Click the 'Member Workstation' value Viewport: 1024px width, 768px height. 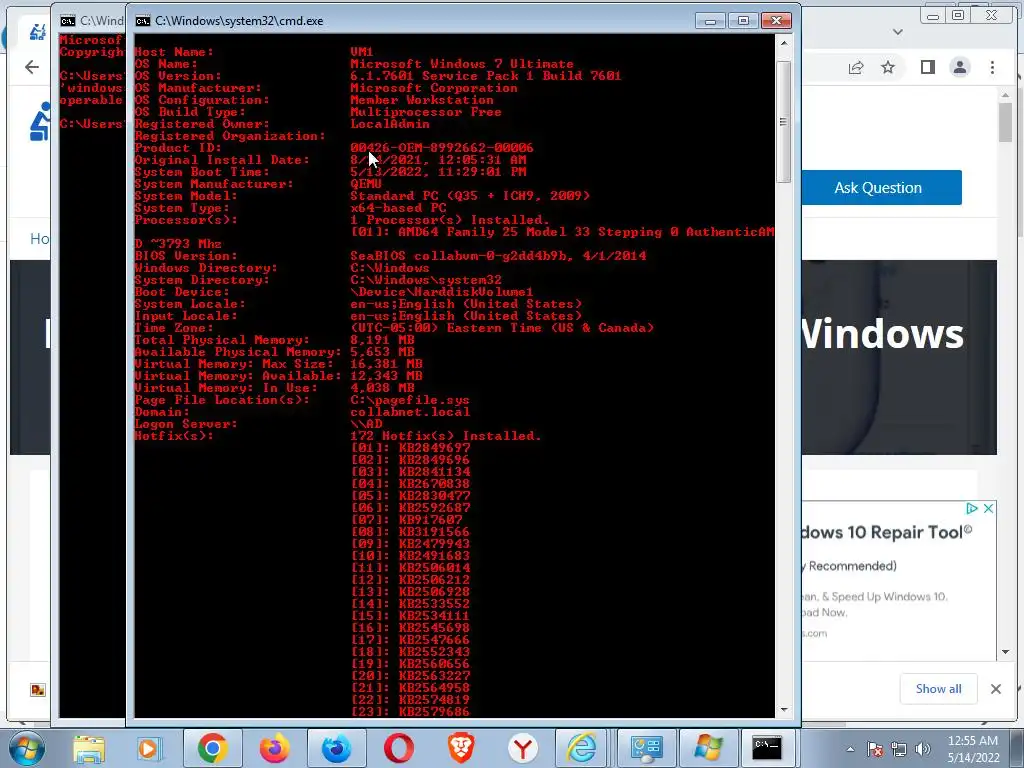tap(422, 100)
